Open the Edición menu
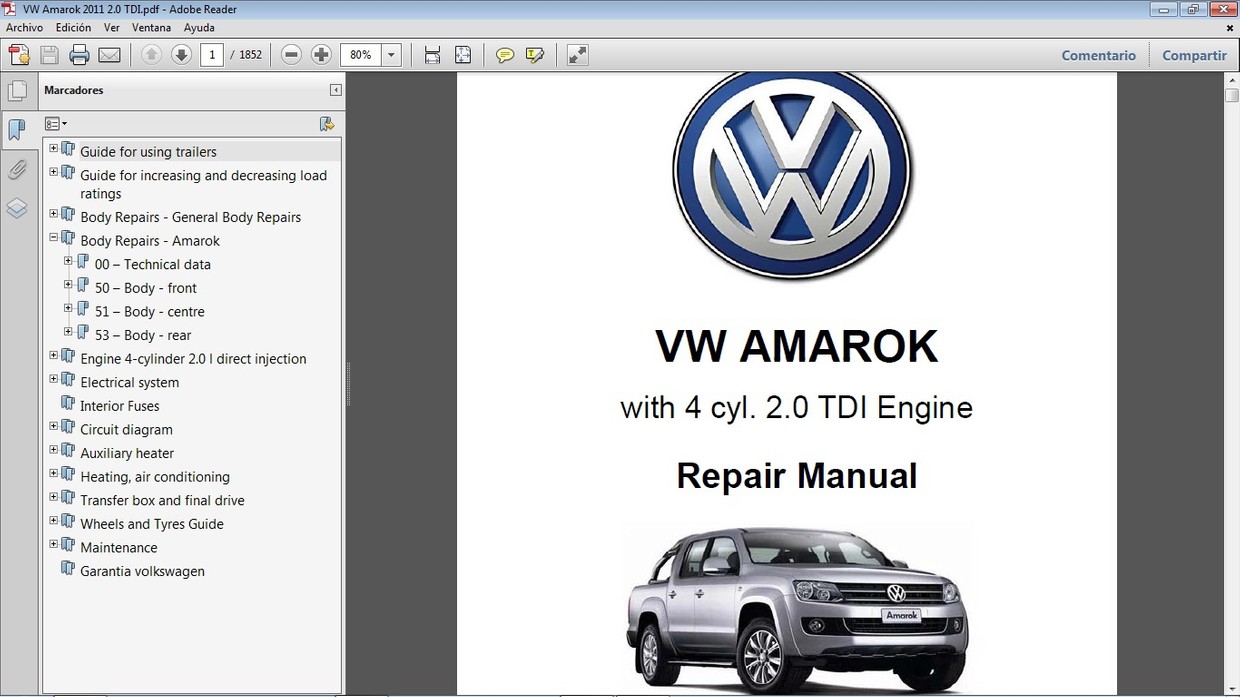 coord(73,28)
